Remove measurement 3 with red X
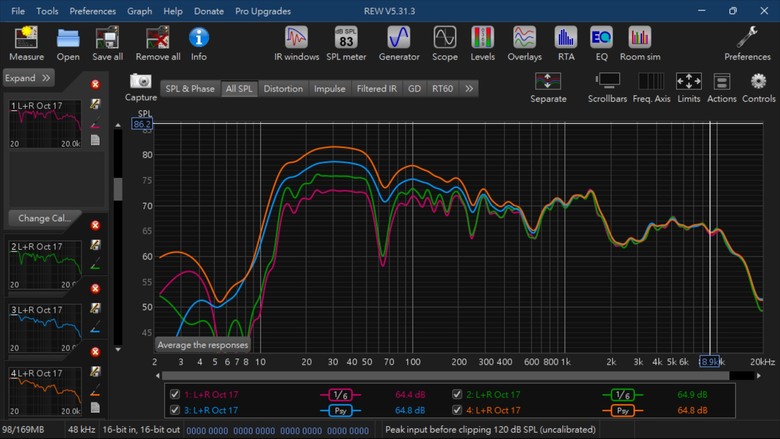Screen dimensions: 780x439 (95, 288)
